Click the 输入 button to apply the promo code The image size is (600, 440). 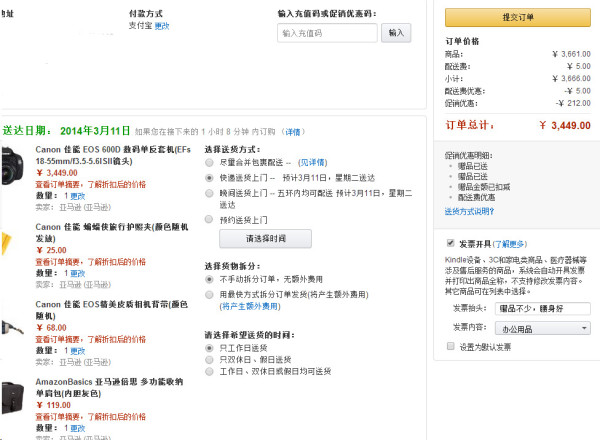[x=396, y=33]
